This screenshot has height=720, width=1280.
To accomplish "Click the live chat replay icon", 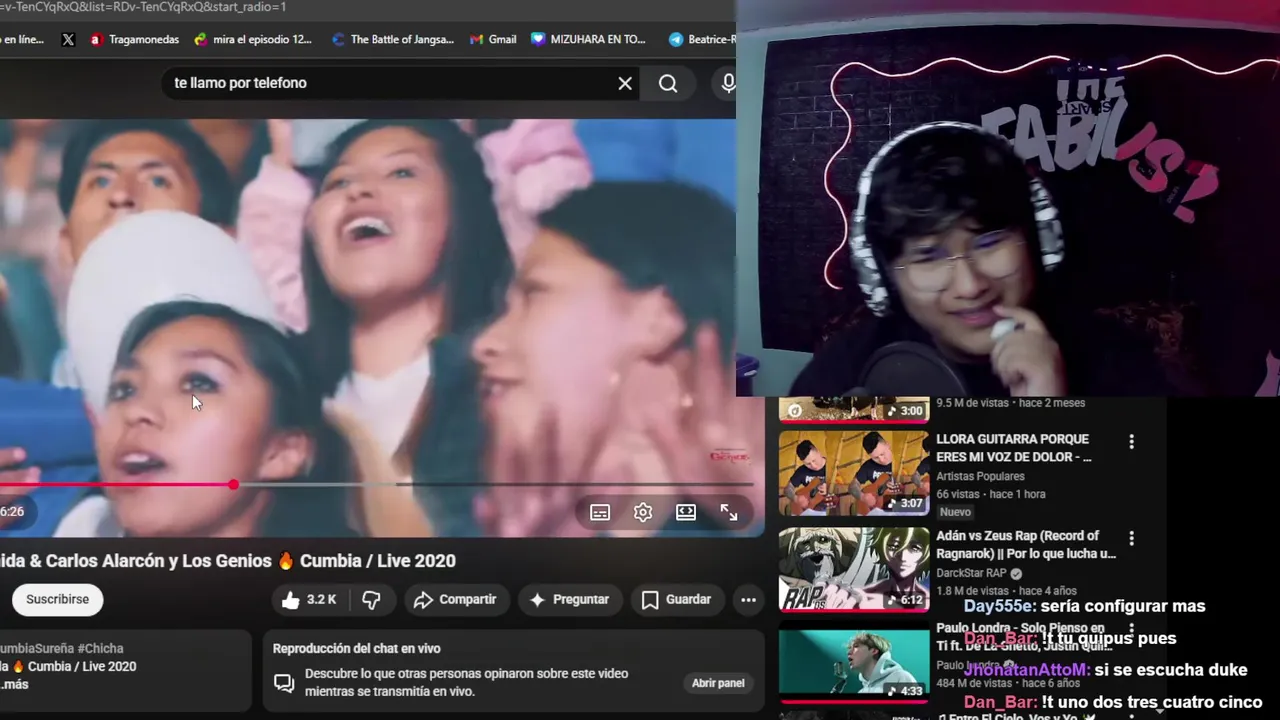I will 284,683.
